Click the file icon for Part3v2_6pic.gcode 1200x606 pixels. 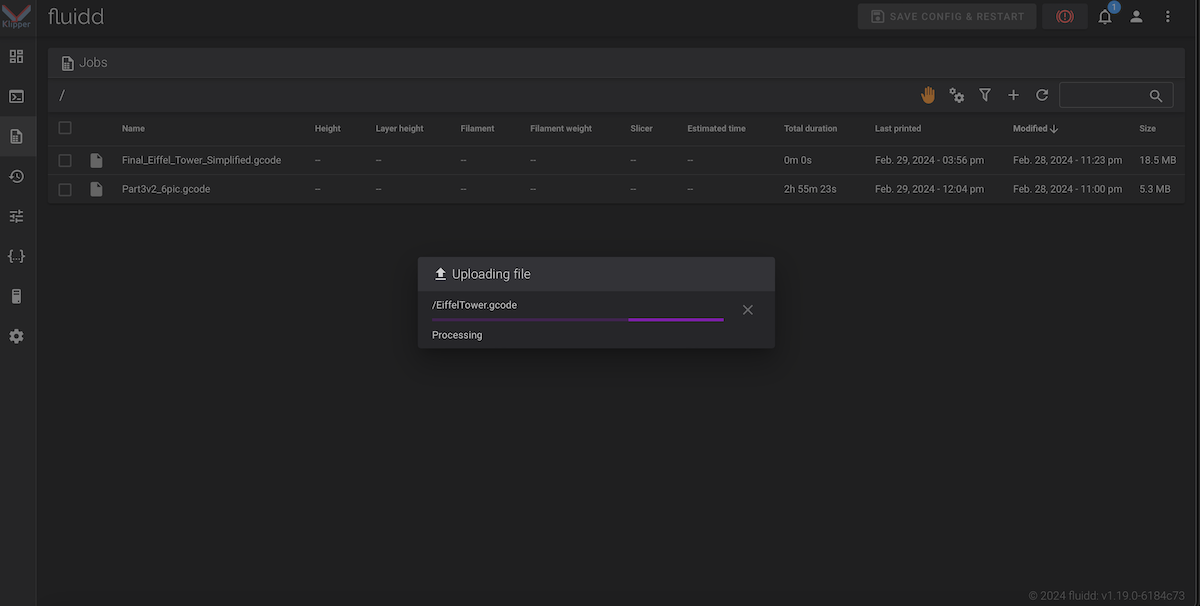(x=96, y=189)
